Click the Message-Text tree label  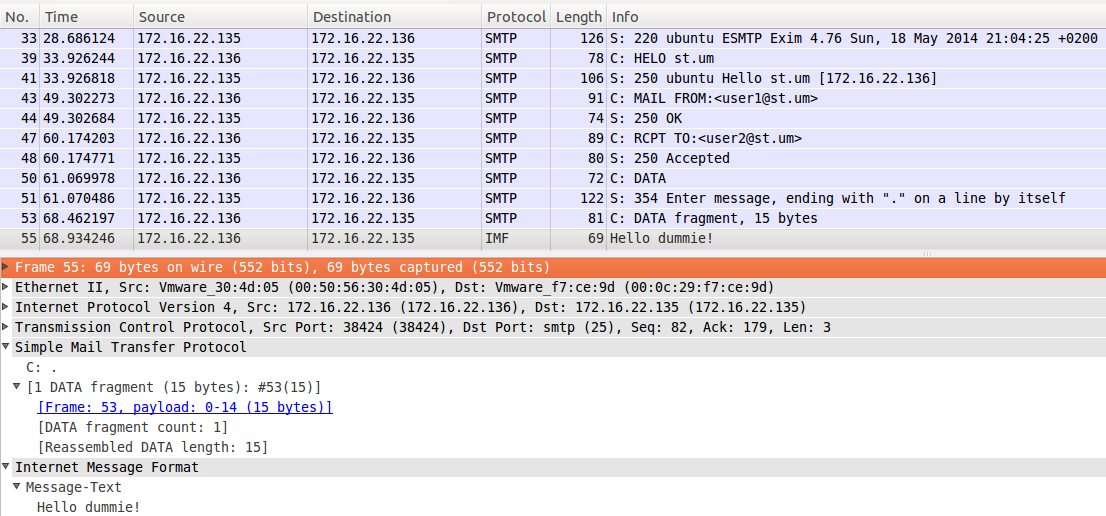click(x=74, y=487)
